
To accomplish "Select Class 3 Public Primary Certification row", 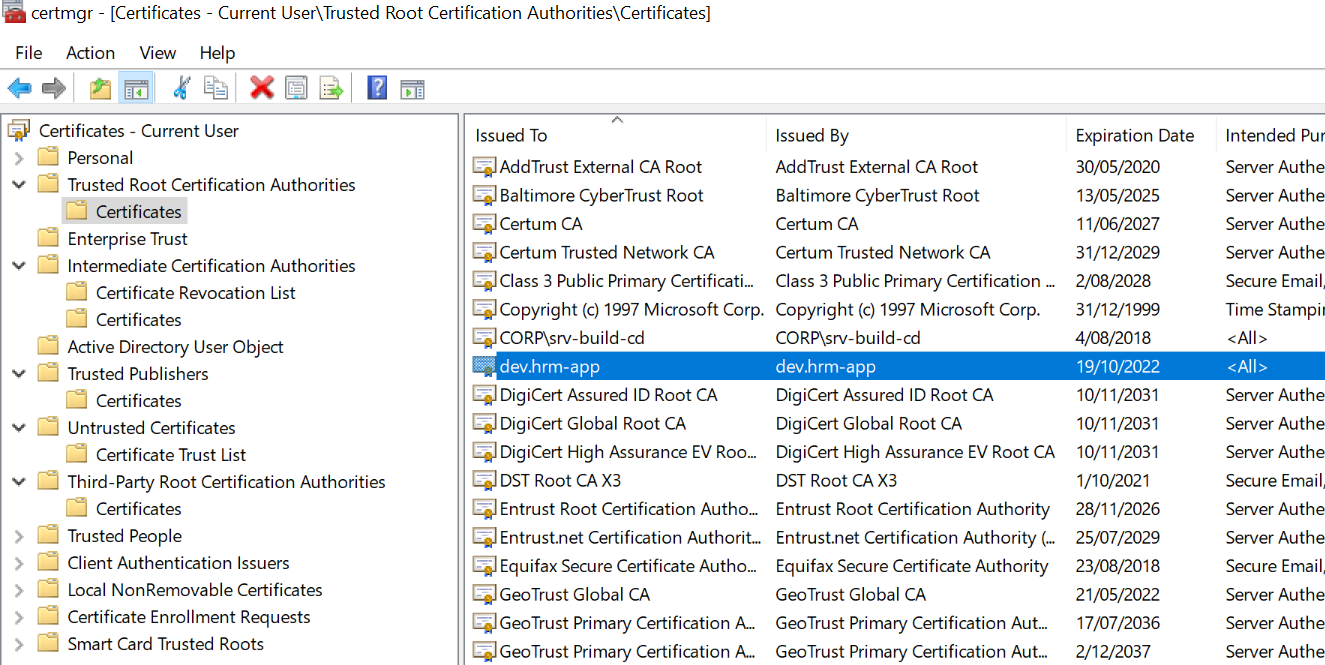I will click(896, 281).
